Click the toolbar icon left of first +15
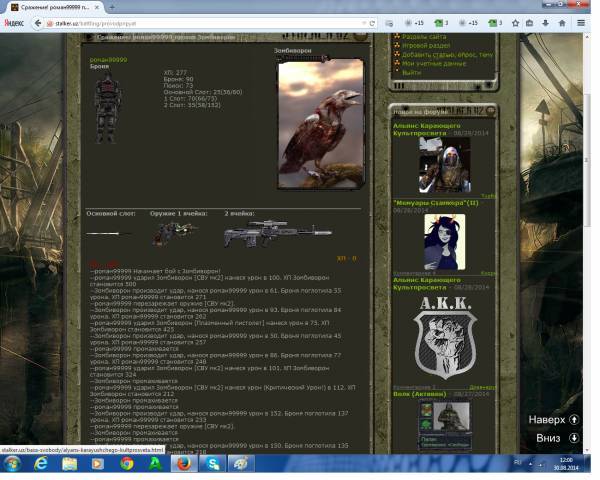 389,23
